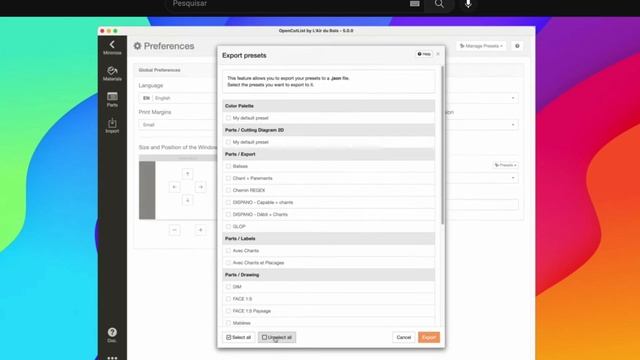Check Avec Chants et Placages preset
The image size is (640, 360).
228,263
